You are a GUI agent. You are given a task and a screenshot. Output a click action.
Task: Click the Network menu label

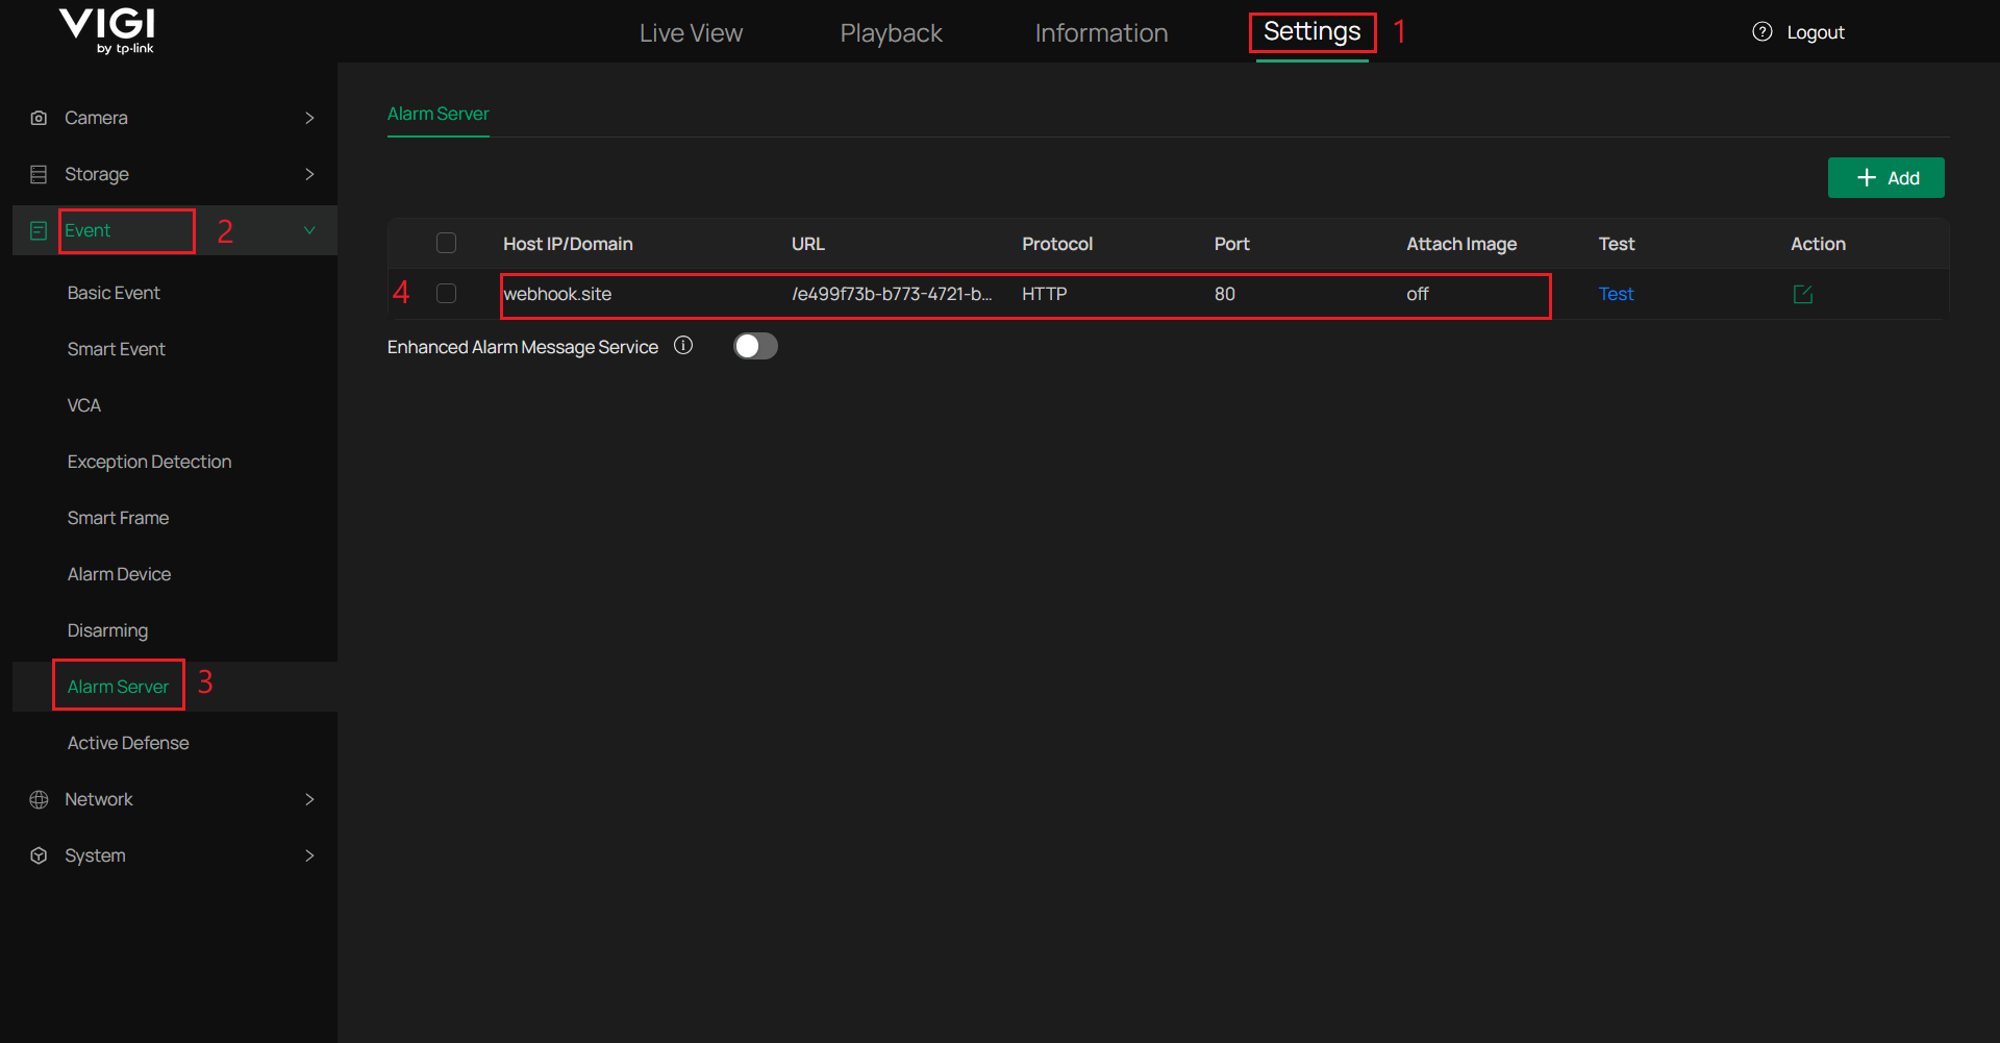click(x=98, y=800)
